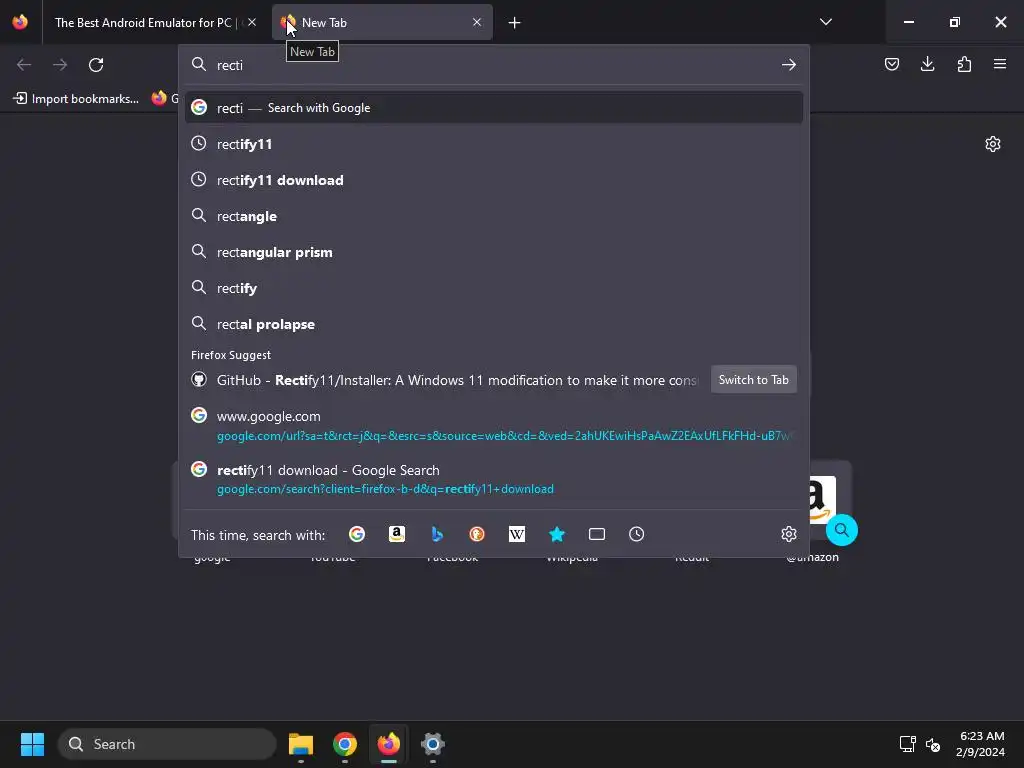Open the Extensions menu
Screen dimensions: 1024x768
coord(964,64)
